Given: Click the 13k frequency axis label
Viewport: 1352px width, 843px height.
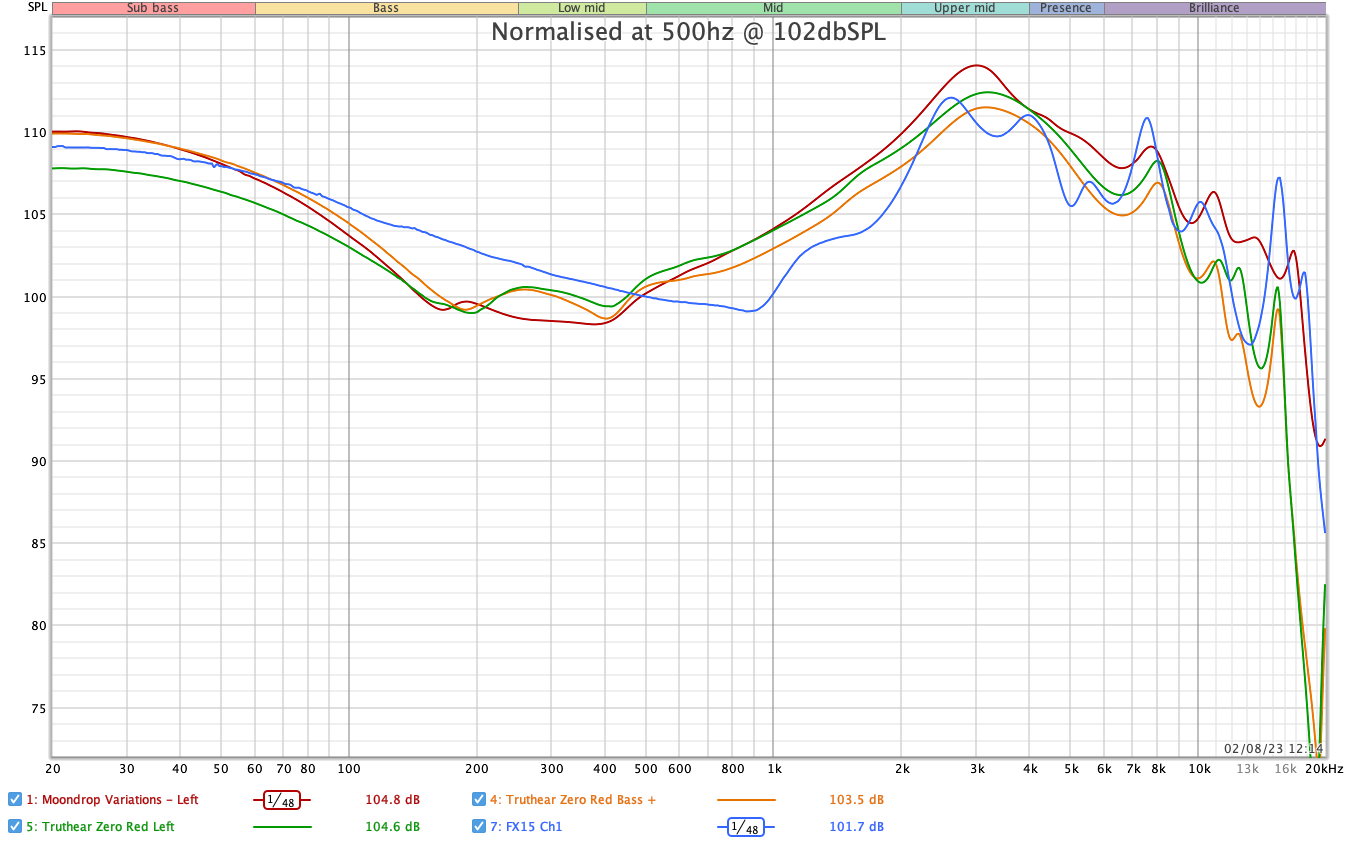Looking at the screenshot, I should (1247, 769).
